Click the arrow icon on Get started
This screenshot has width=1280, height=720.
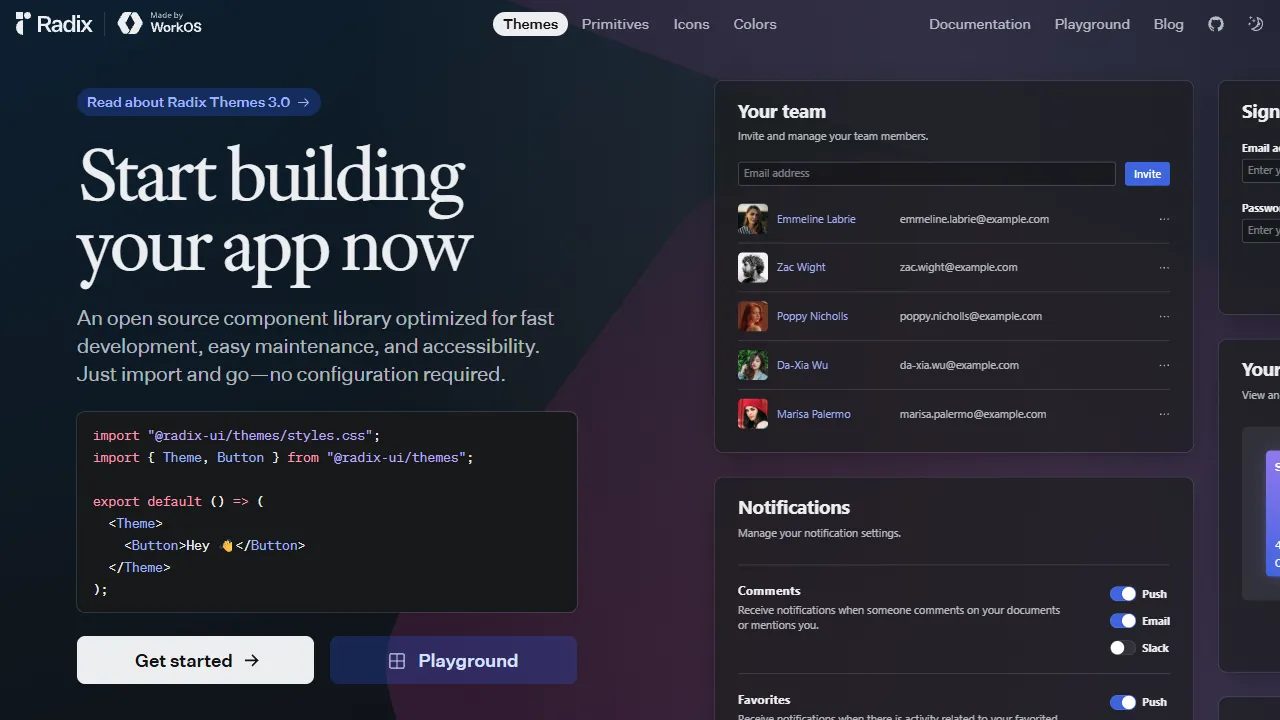251,660
